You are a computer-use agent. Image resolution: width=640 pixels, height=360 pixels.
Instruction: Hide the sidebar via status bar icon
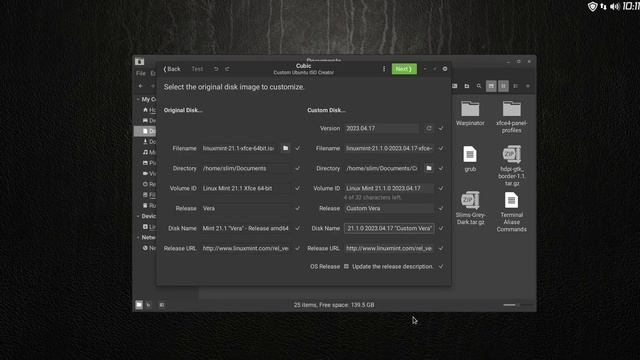click(162, 305)
